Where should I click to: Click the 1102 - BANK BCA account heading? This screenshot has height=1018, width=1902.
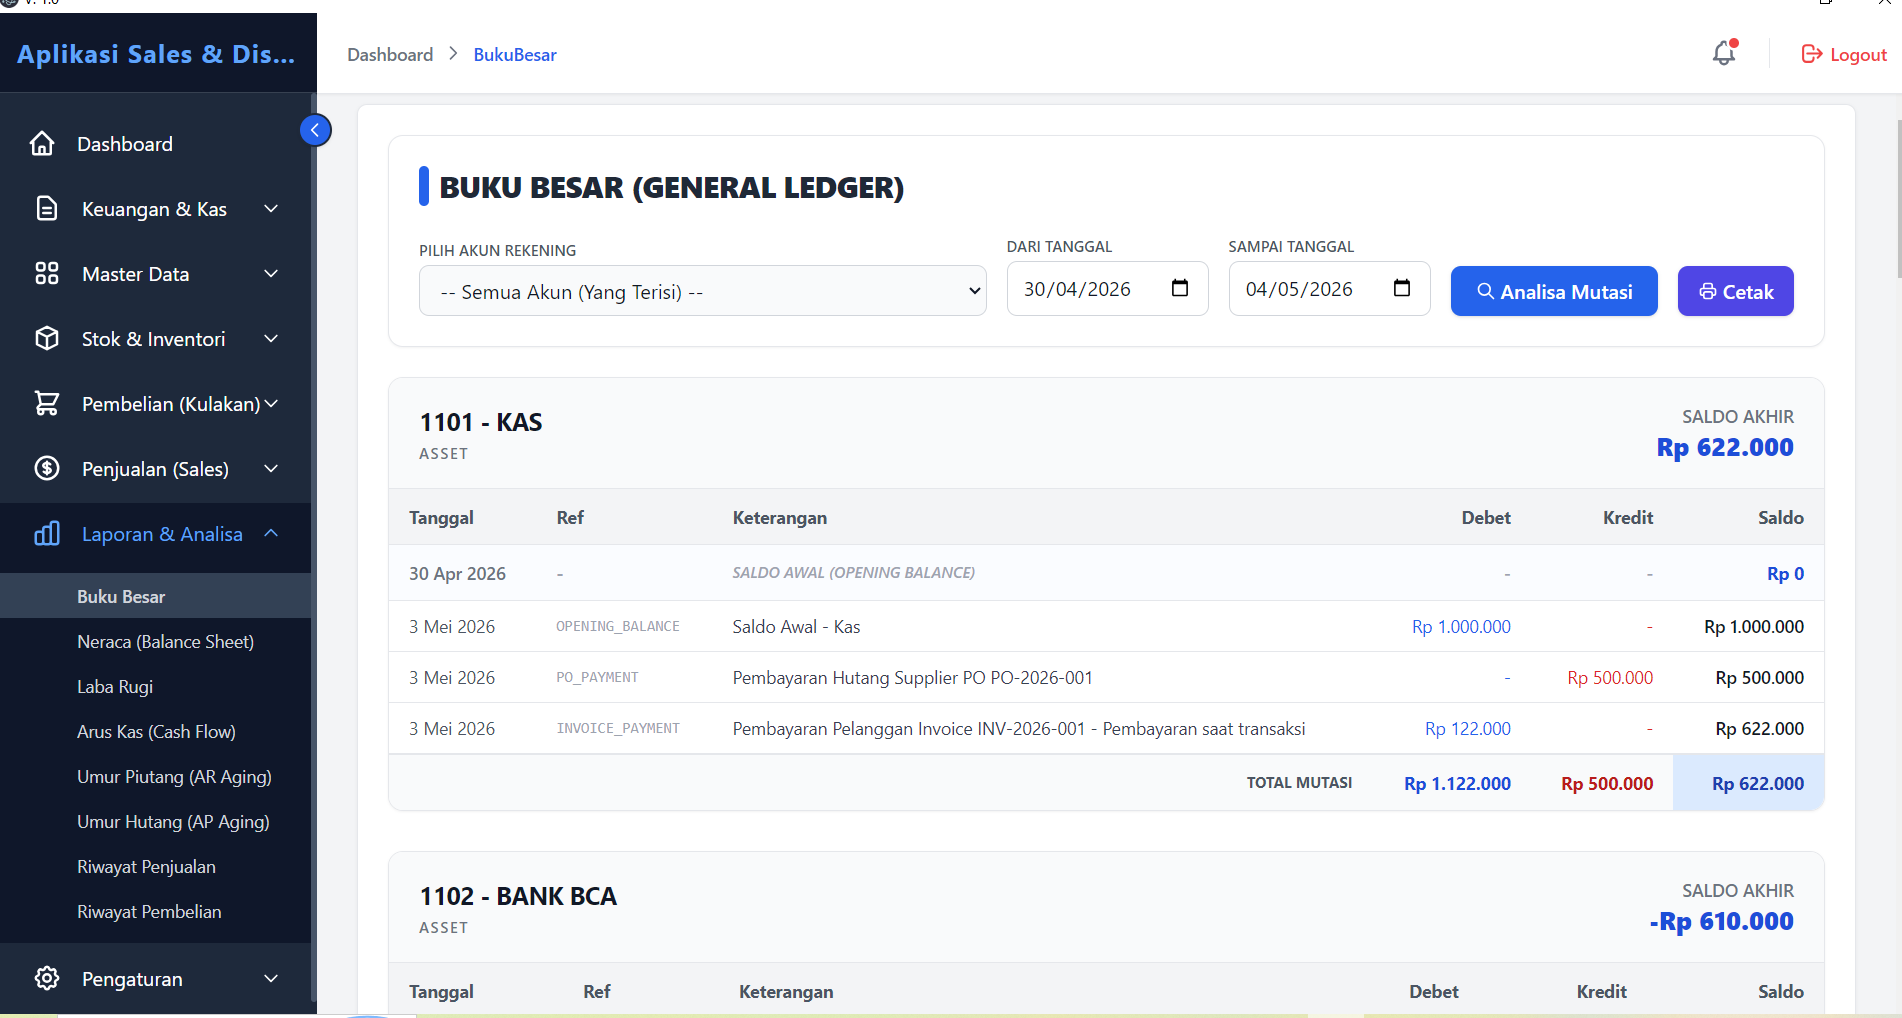[x=518, y=896]
